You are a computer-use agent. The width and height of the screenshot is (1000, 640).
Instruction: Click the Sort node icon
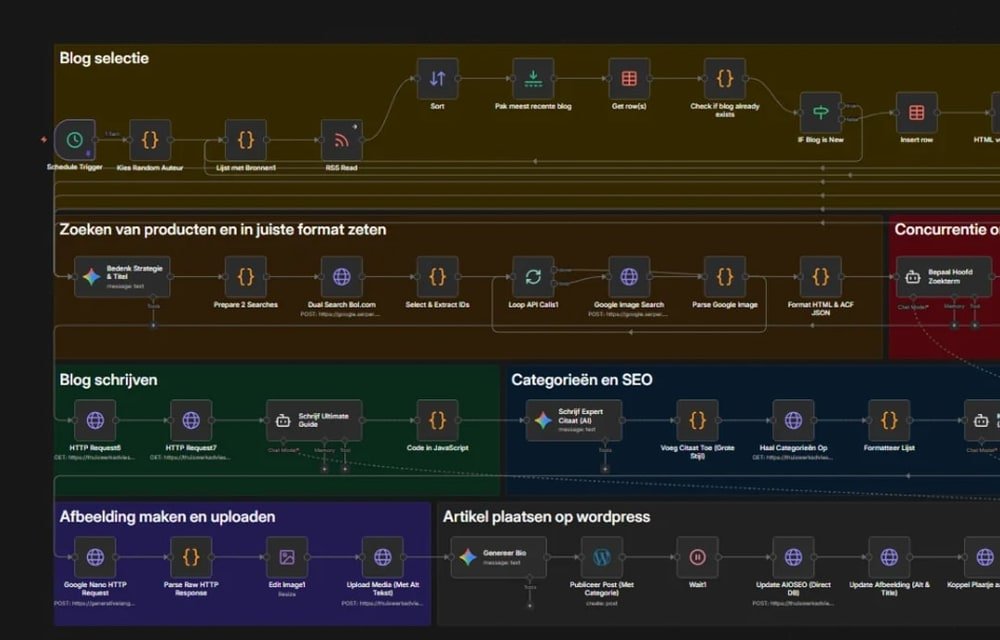click(x=438, y=78)
